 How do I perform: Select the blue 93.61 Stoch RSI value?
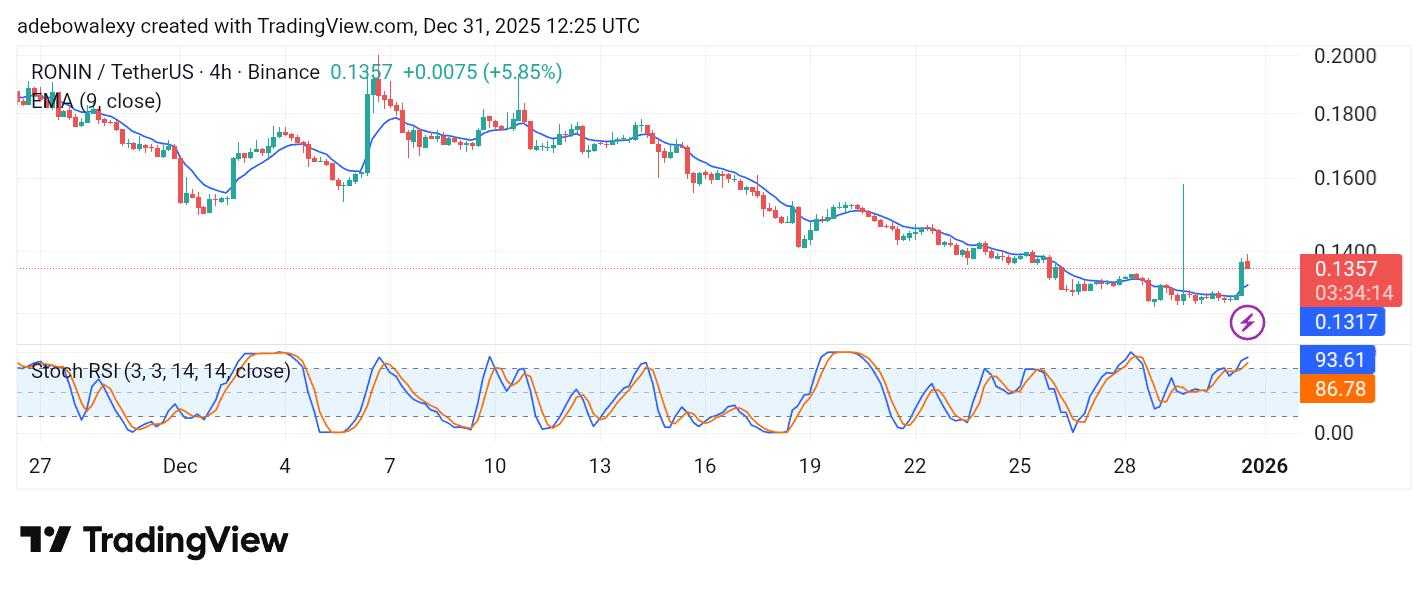(1337, 357)
